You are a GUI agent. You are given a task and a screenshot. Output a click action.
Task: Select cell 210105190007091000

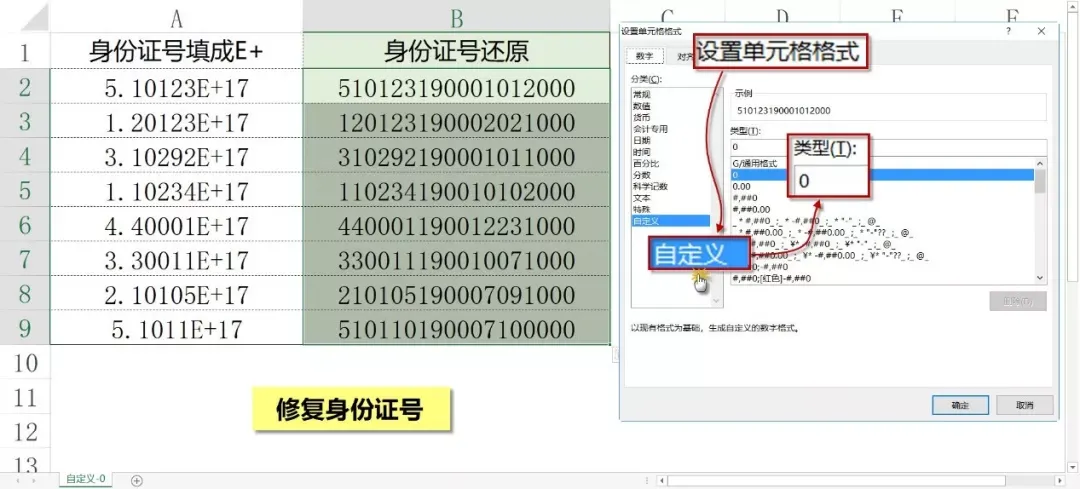456,294
